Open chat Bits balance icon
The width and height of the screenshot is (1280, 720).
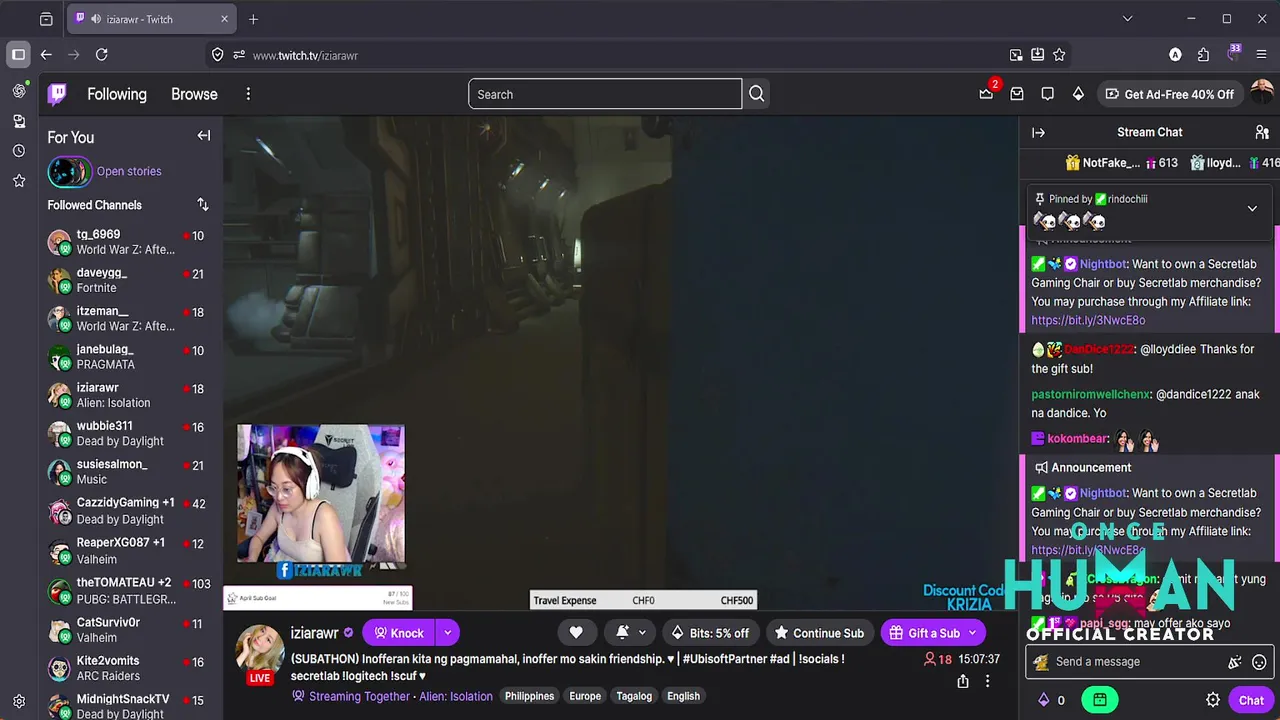tap(1044, 700)
